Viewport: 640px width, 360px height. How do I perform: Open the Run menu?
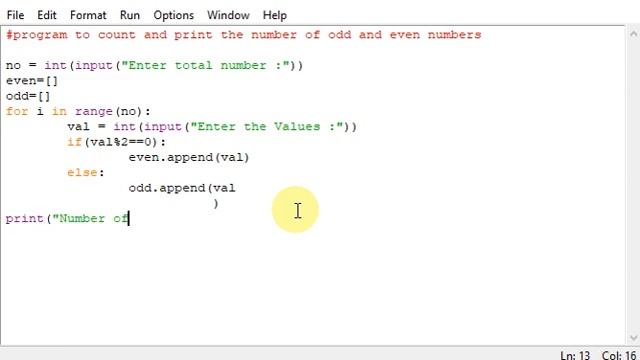130,15
